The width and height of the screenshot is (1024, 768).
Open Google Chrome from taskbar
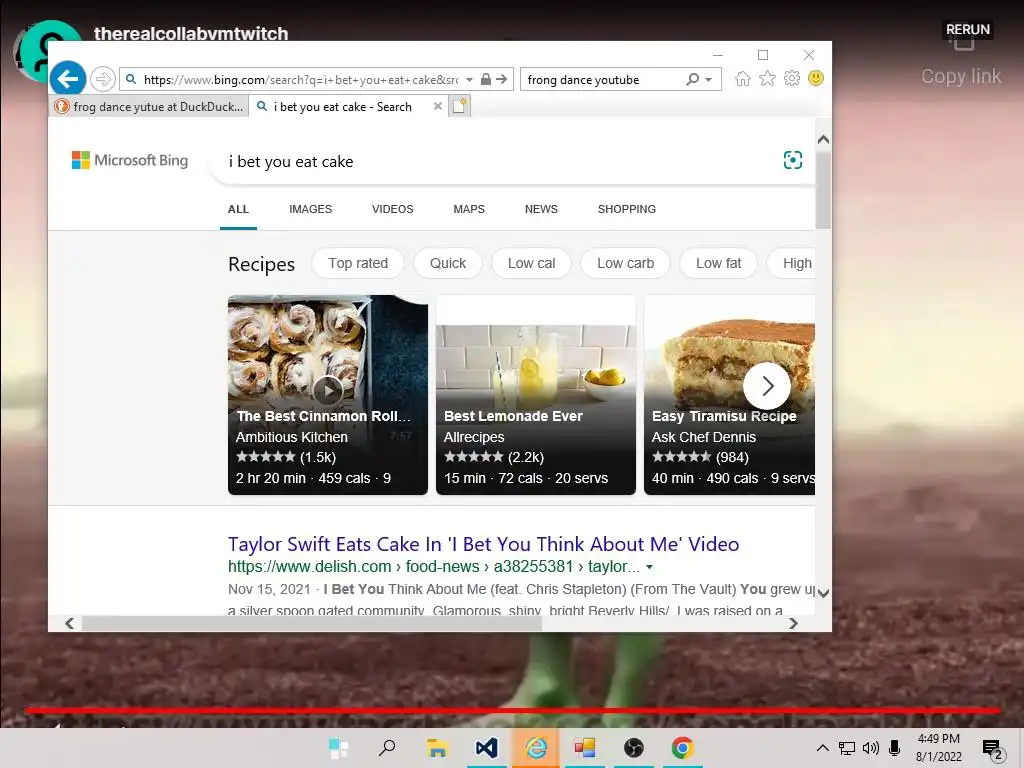tap(682, 748)
